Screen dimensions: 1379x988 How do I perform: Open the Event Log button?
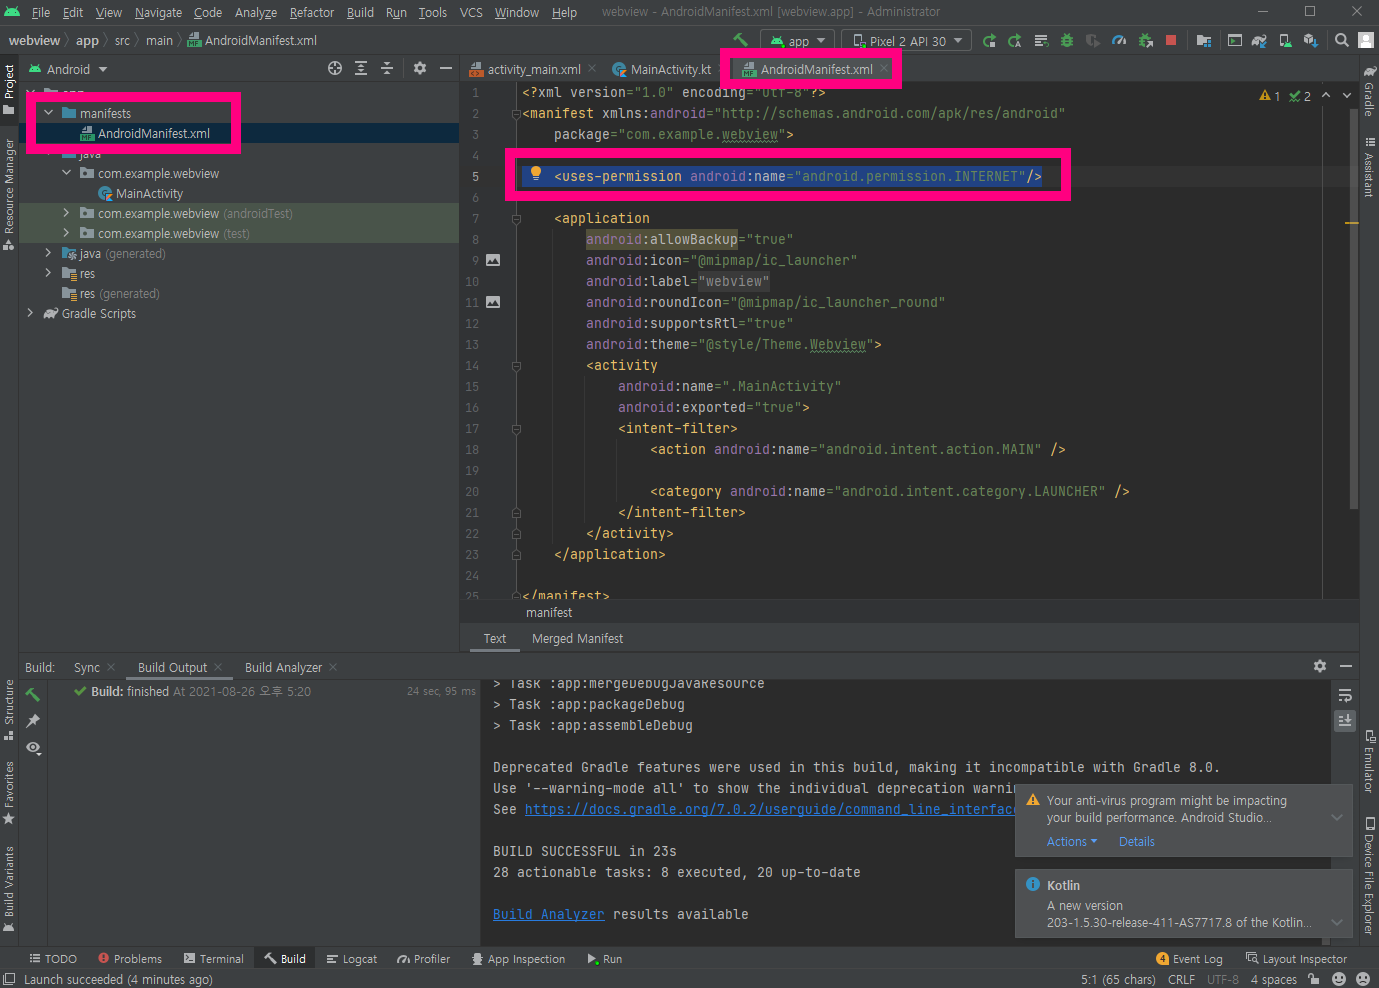[x=1189, y=959]
